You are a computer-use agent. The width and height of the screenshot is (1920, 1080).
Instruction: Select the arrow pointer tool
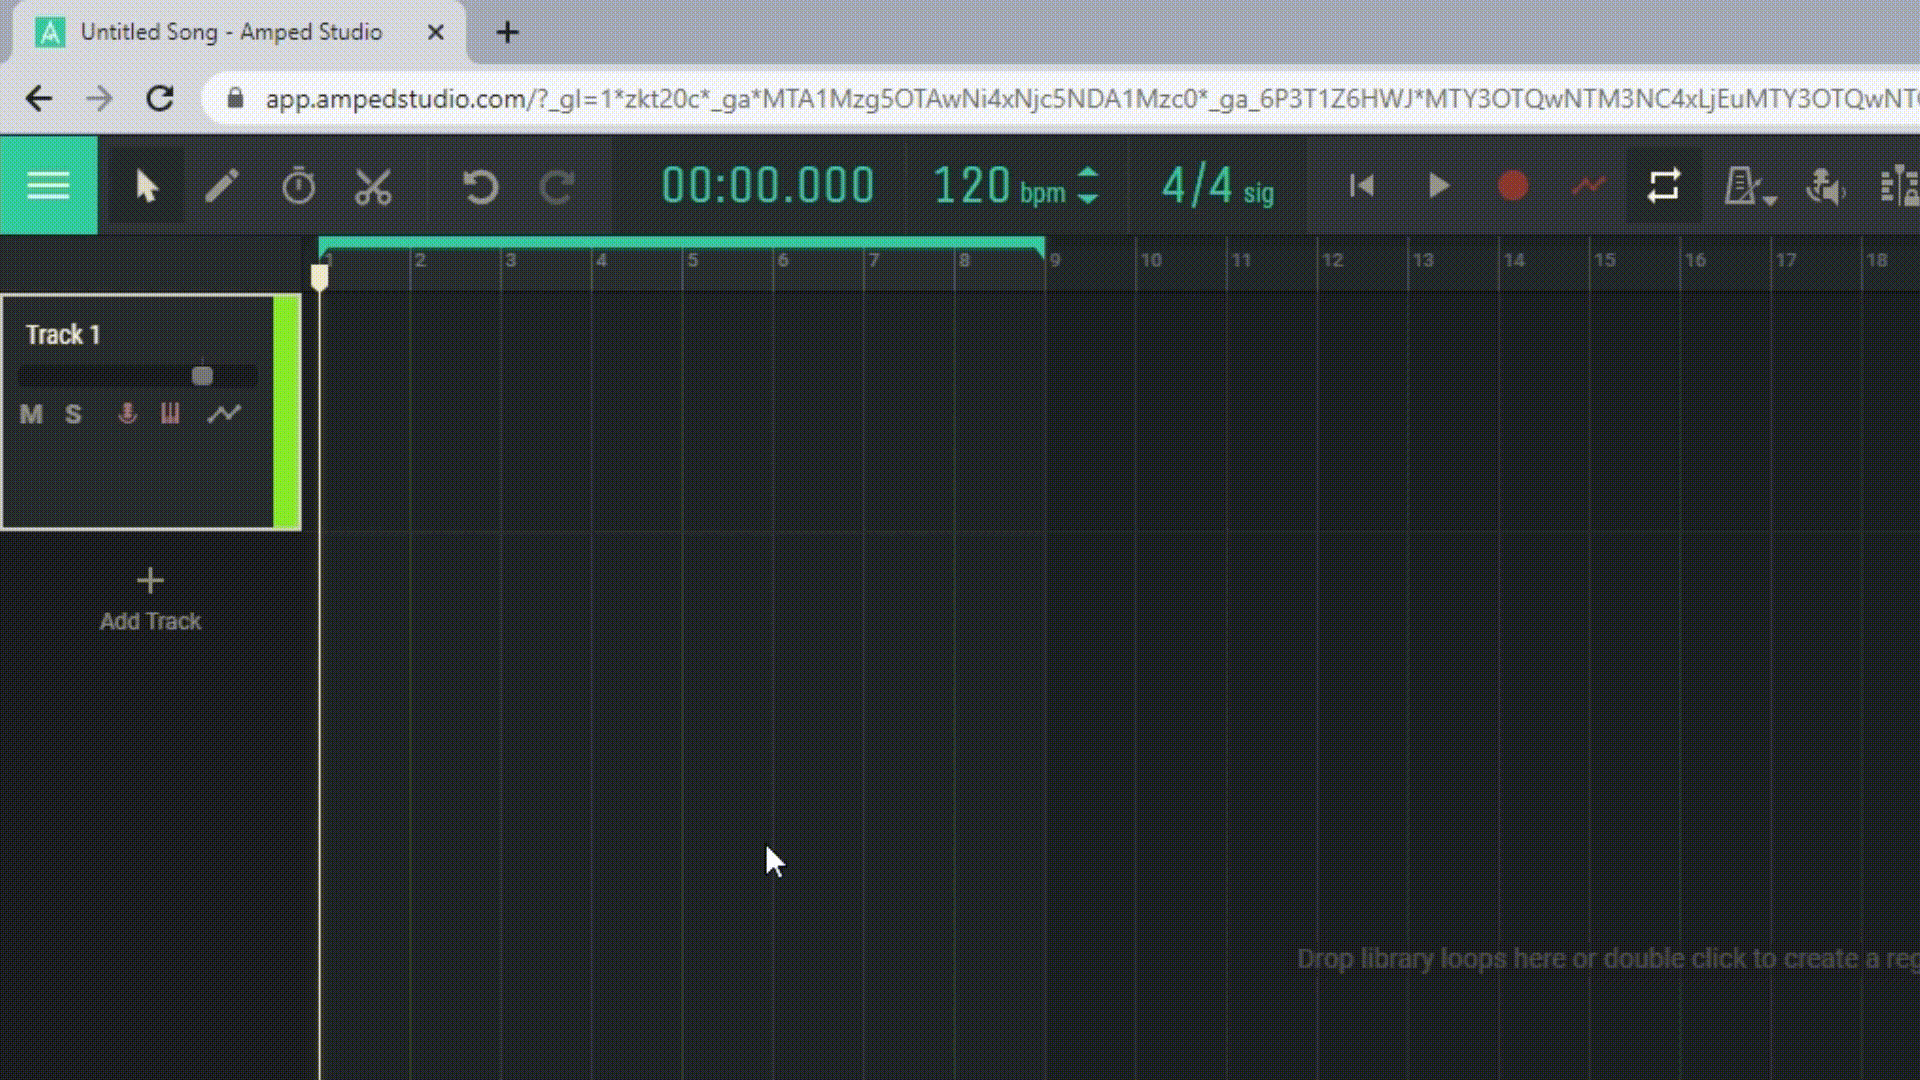[146, 186]
